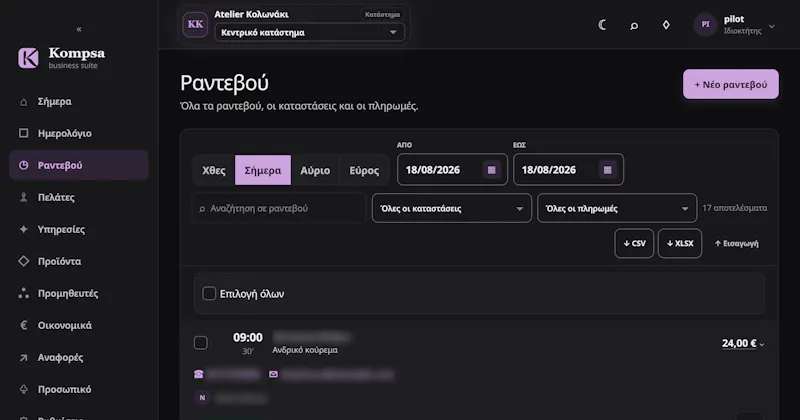Click the KK store avatar
This screenshot has width=800, height=420.
[x=195, y=24]
